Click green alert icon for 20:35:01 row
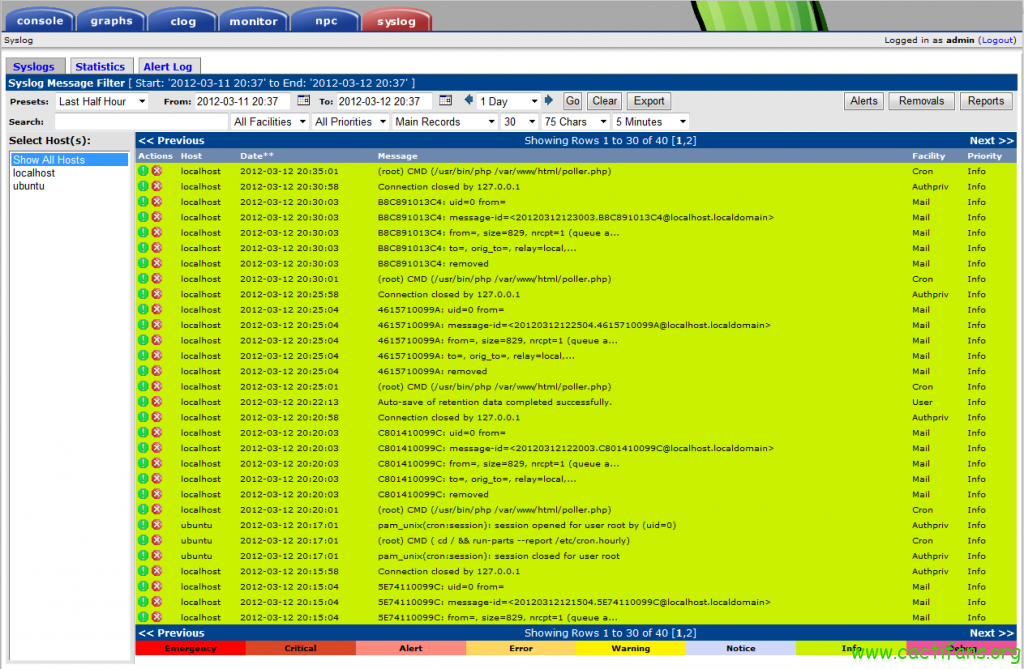This screenshot has height=669, width=1024. 143,171
